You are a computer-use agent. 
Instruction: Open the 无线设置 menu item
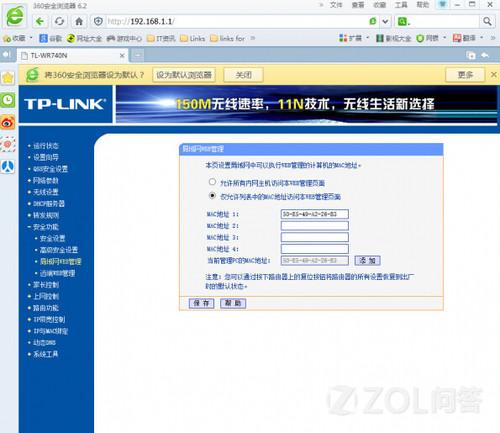click(45, 192)
